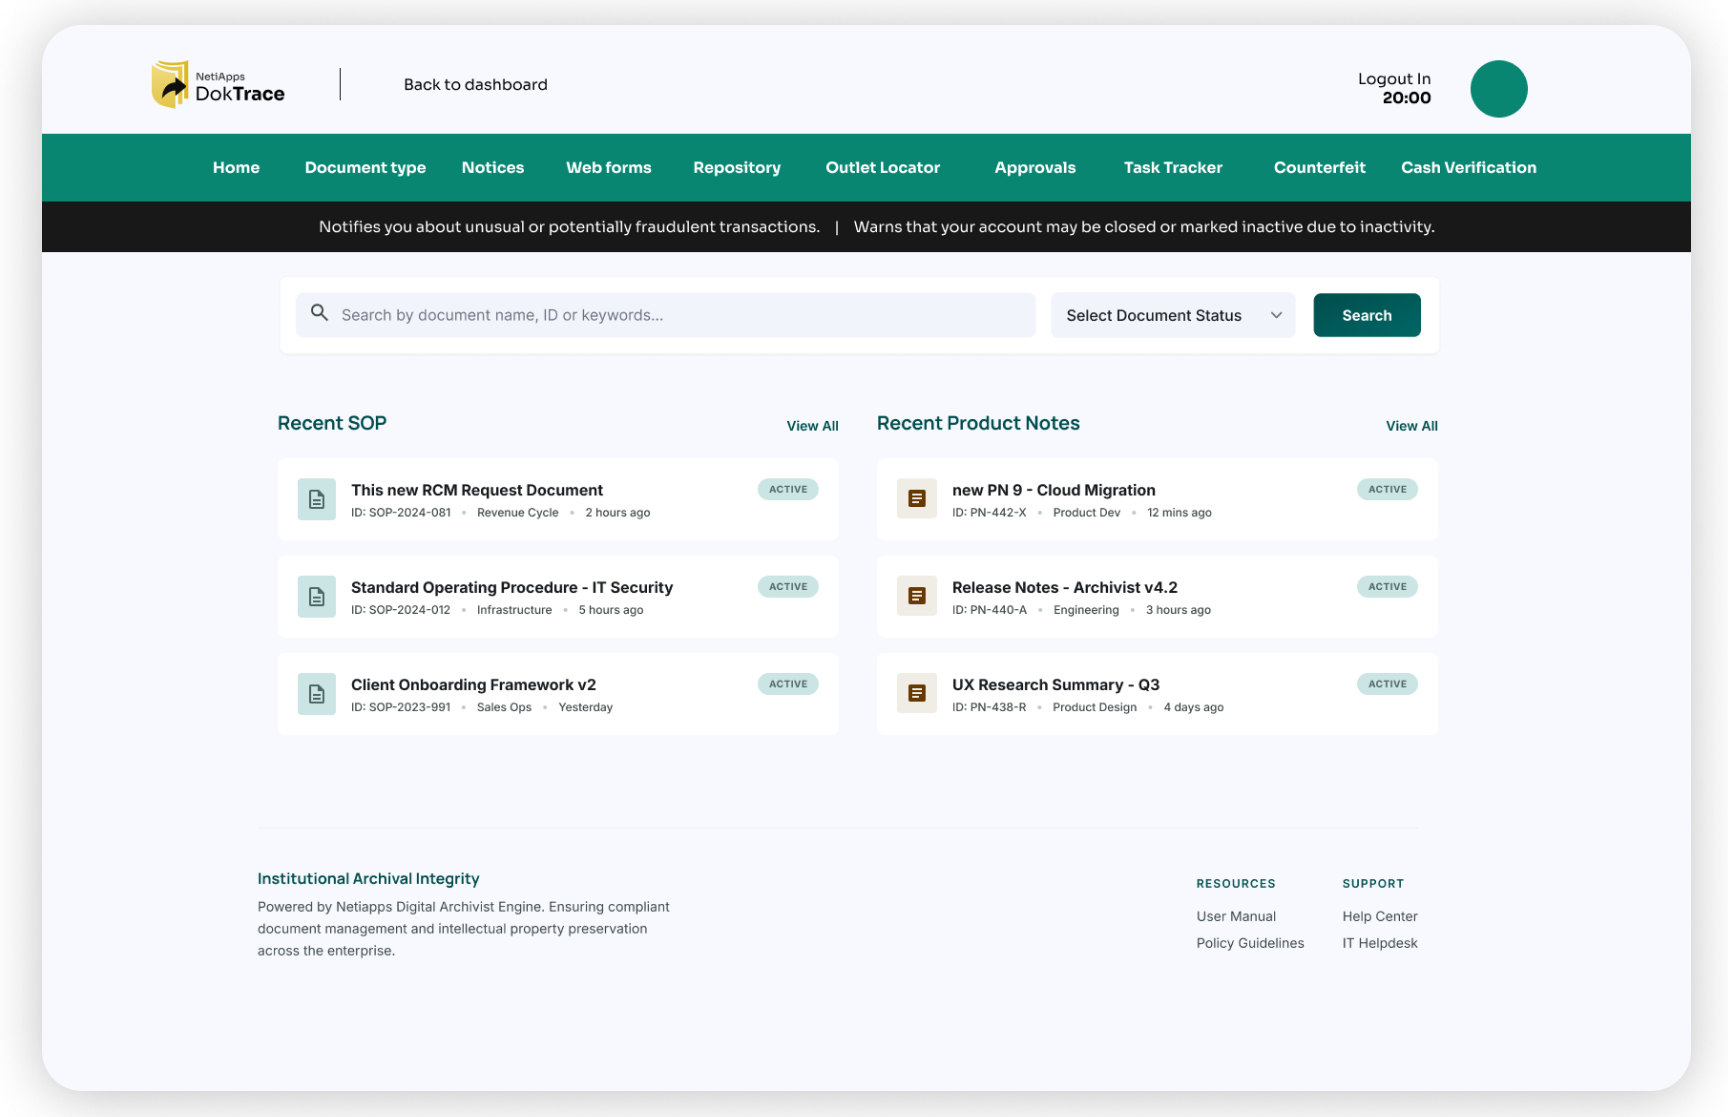Open the Task Tracker nav item

pyautogui.click(x=1172, y=168)
